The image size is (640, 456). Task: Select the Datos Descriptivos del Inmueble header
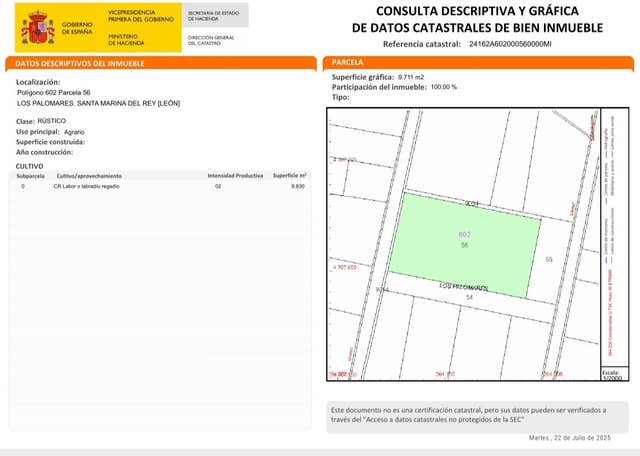(80, 63)
